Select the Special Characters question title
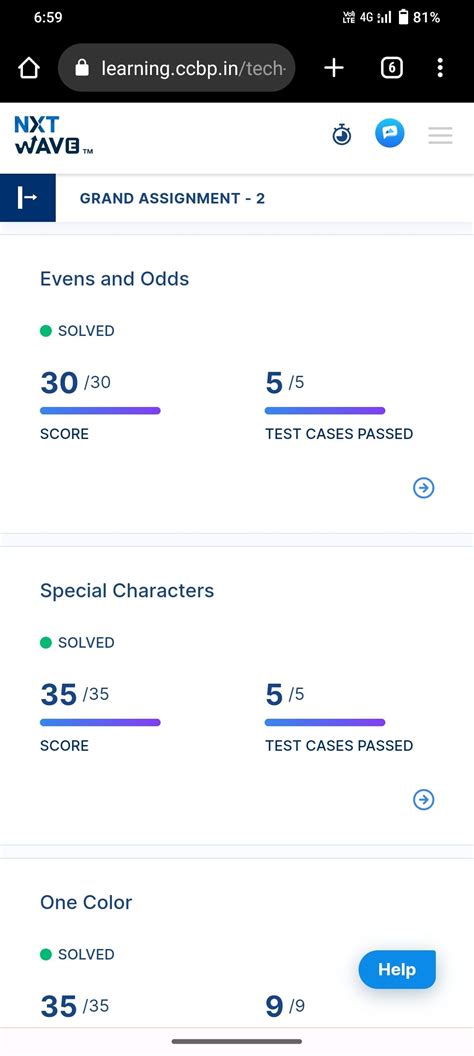 (127, 591)
